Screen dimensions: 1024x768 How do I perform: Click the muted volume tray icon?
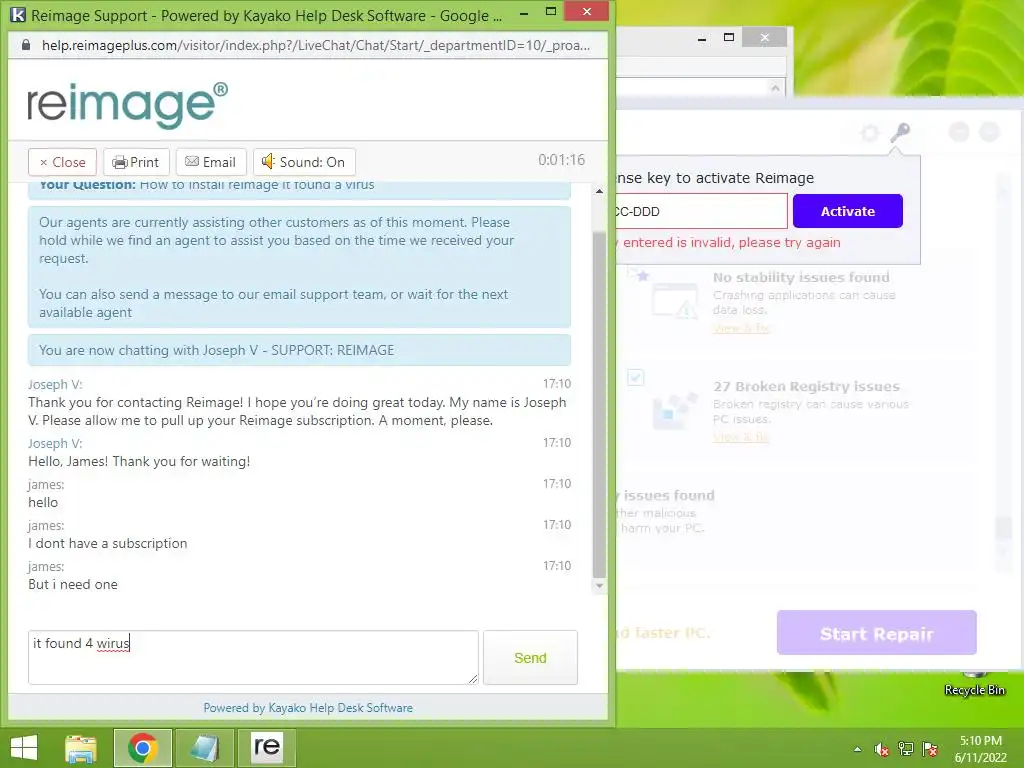(882, 749)
